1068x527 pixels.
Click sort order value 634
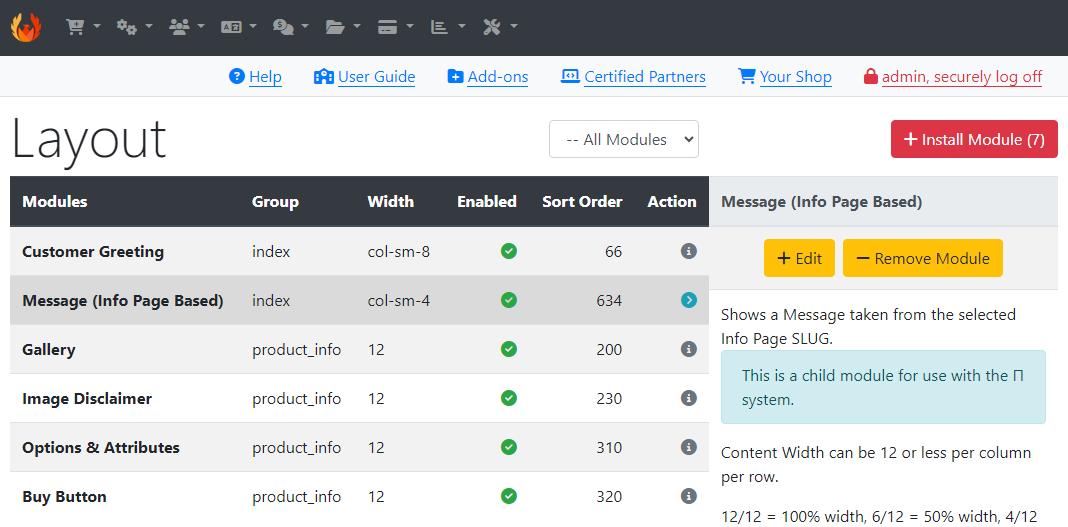point(609,300)
